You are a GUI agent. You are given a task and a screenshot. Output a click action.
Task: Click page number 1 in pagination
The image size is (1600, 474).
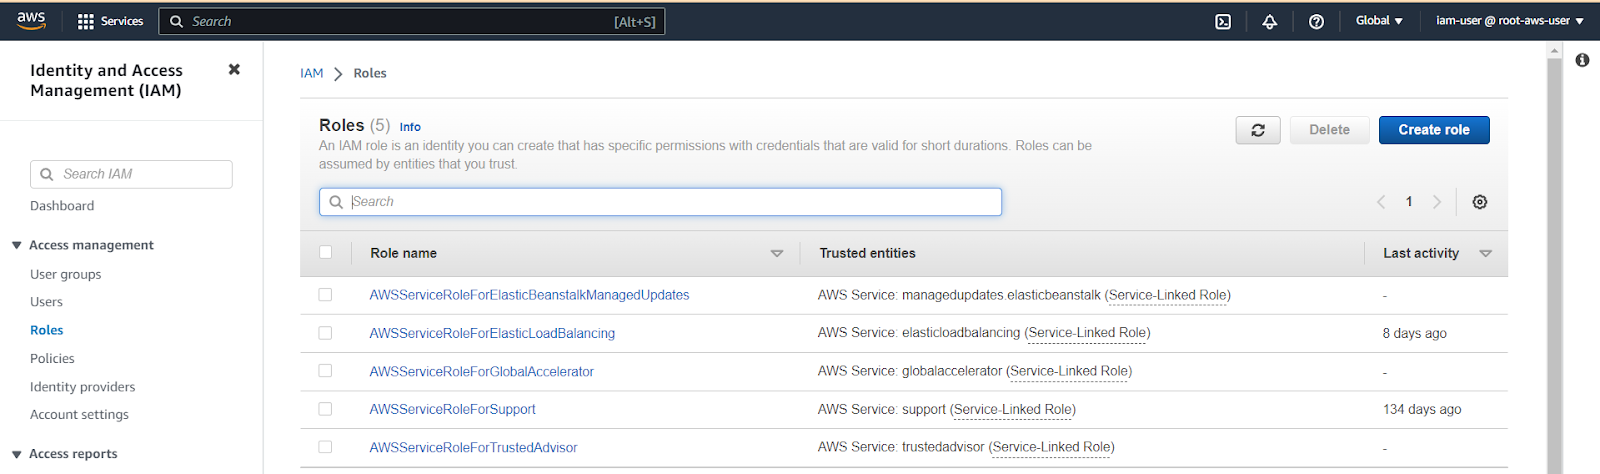1409,202
